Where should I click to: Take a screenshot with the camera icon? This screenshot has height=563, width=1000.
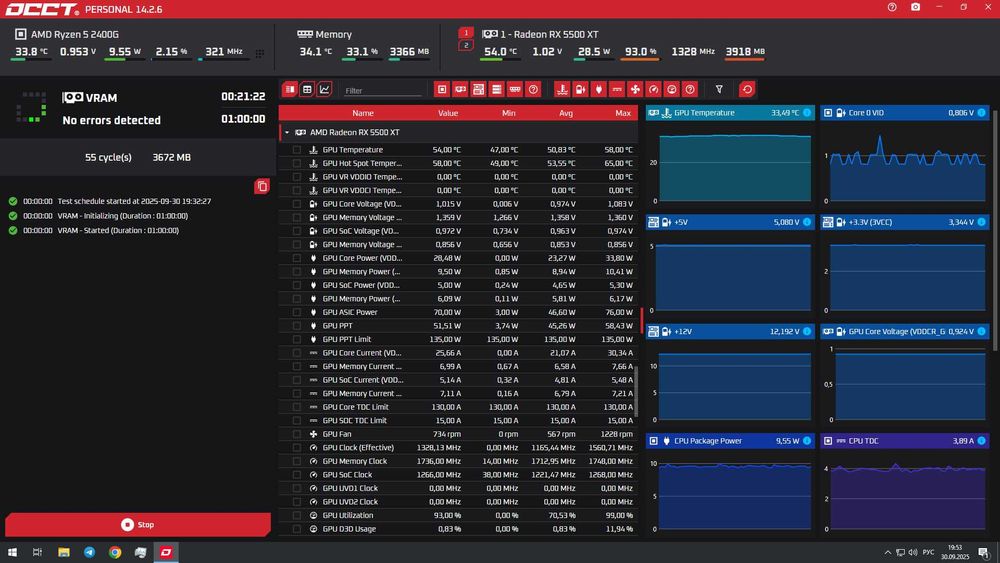(x=915, y=7)
